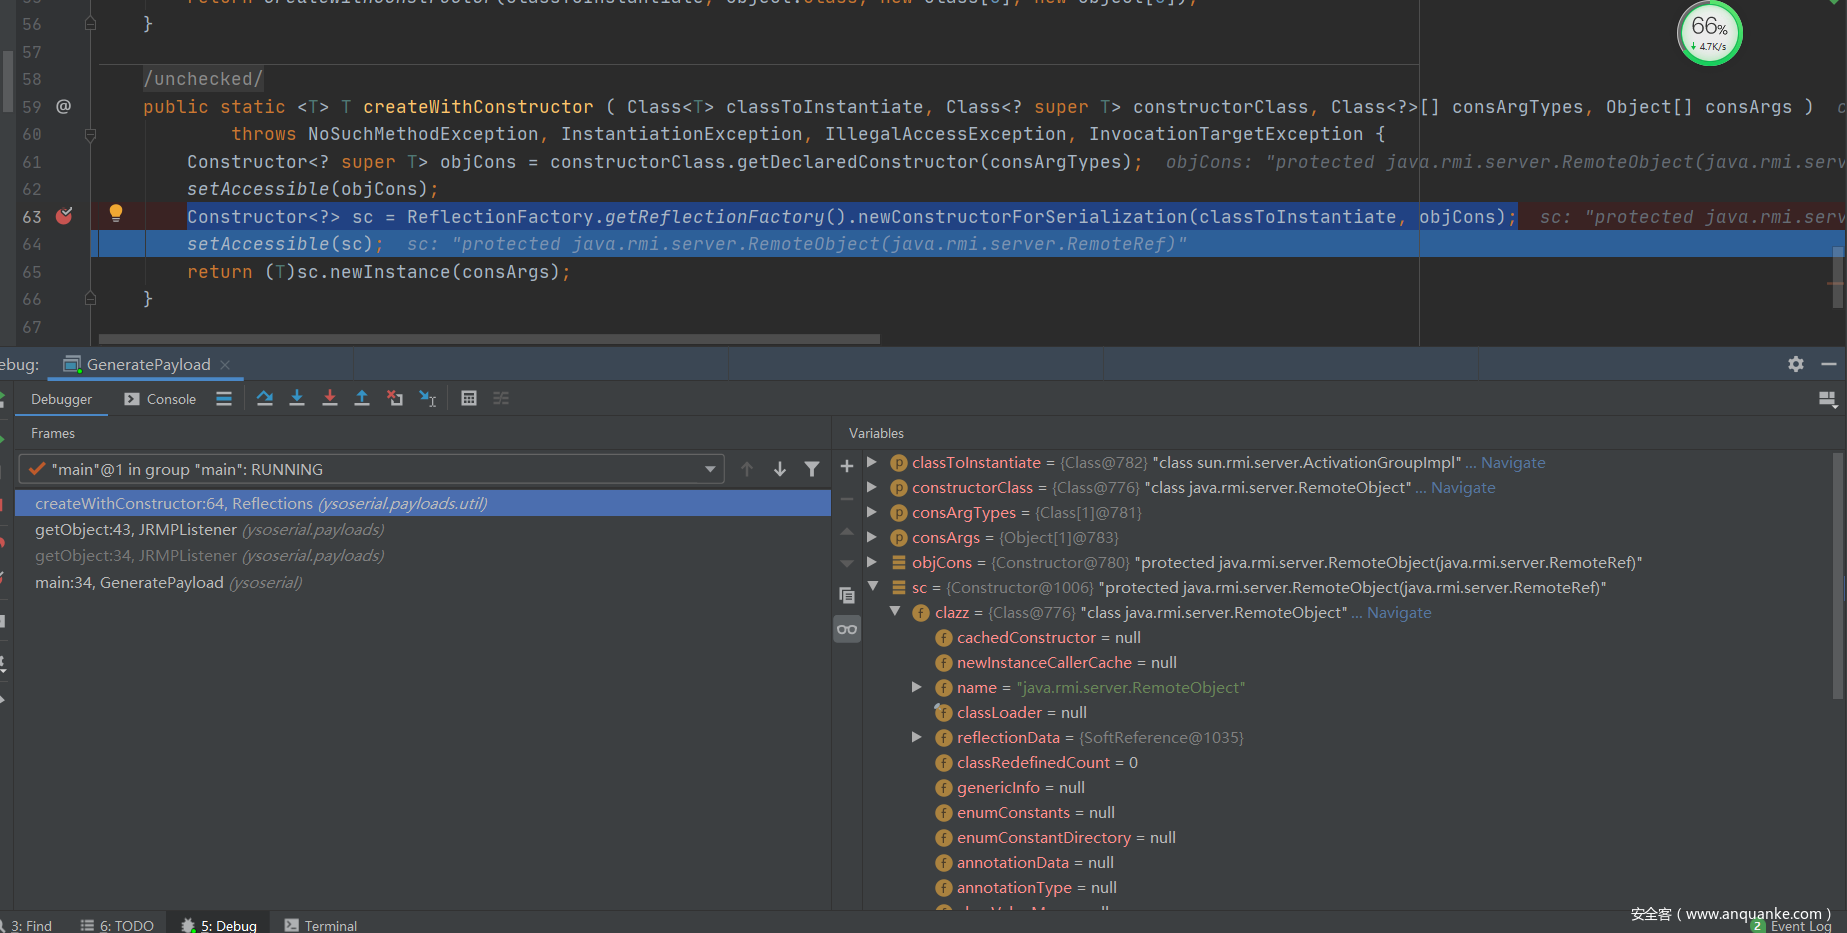Screen dimensions: 1847x933
Task: Click the Step Out icon
Action: 362,398
